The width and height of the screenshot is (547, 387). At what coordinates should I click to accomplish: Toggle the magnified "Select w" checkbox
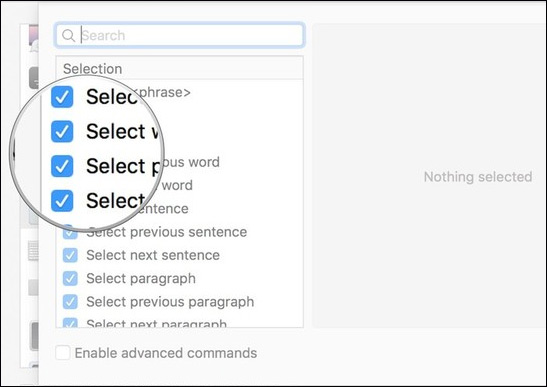tap(62, 132)
